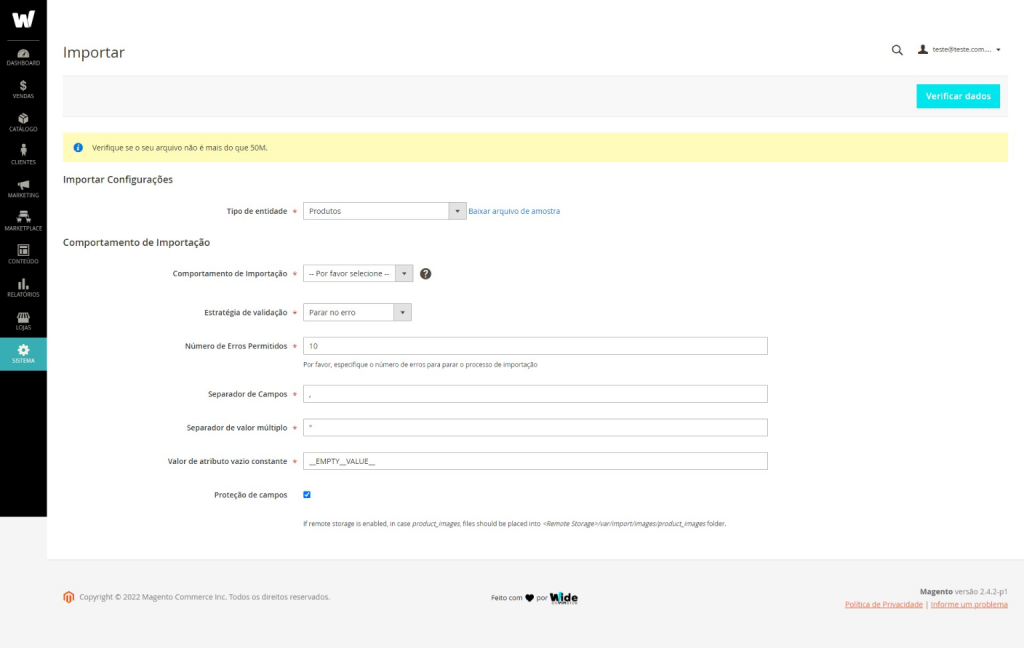Image resolution: width=1024 pixels, height=648 pixels.
Task: Open Política de Privacidade link
Action: 884,604
